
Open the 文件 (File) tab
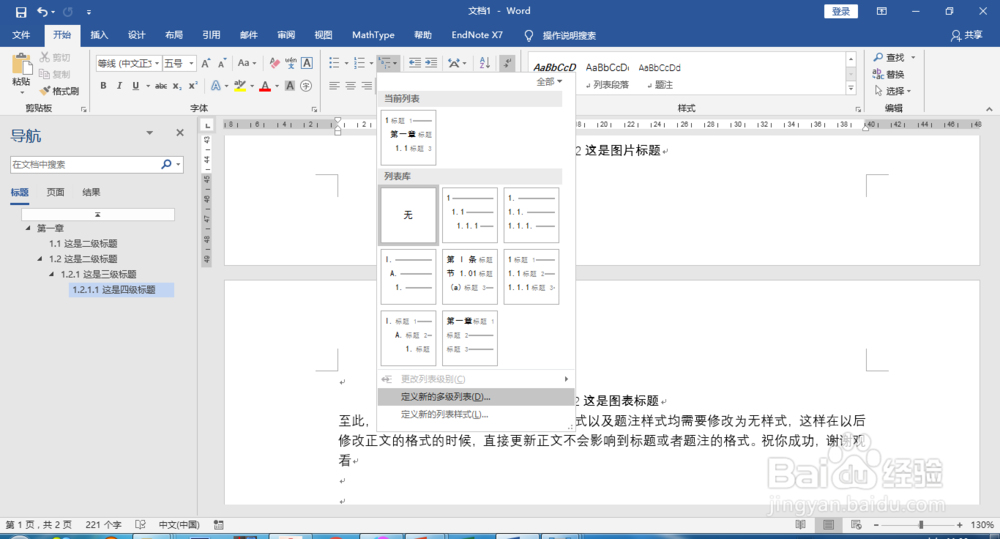pyautogui.click(x=21, y=35)
